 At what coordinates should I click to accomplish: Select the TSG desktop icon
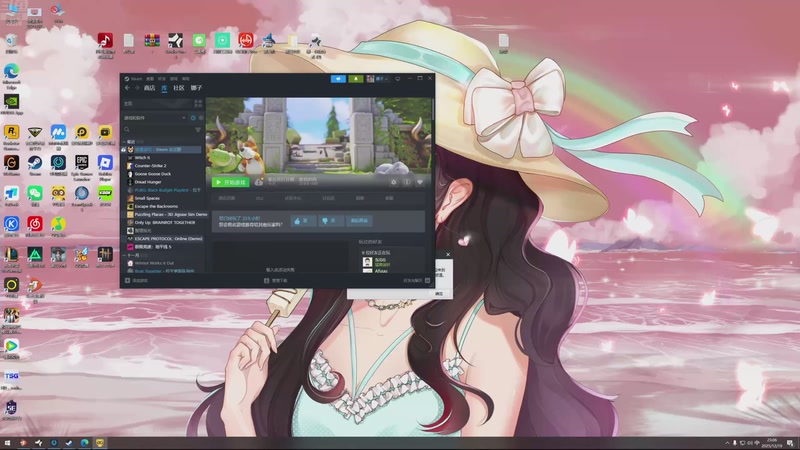[x=11, y=380]
